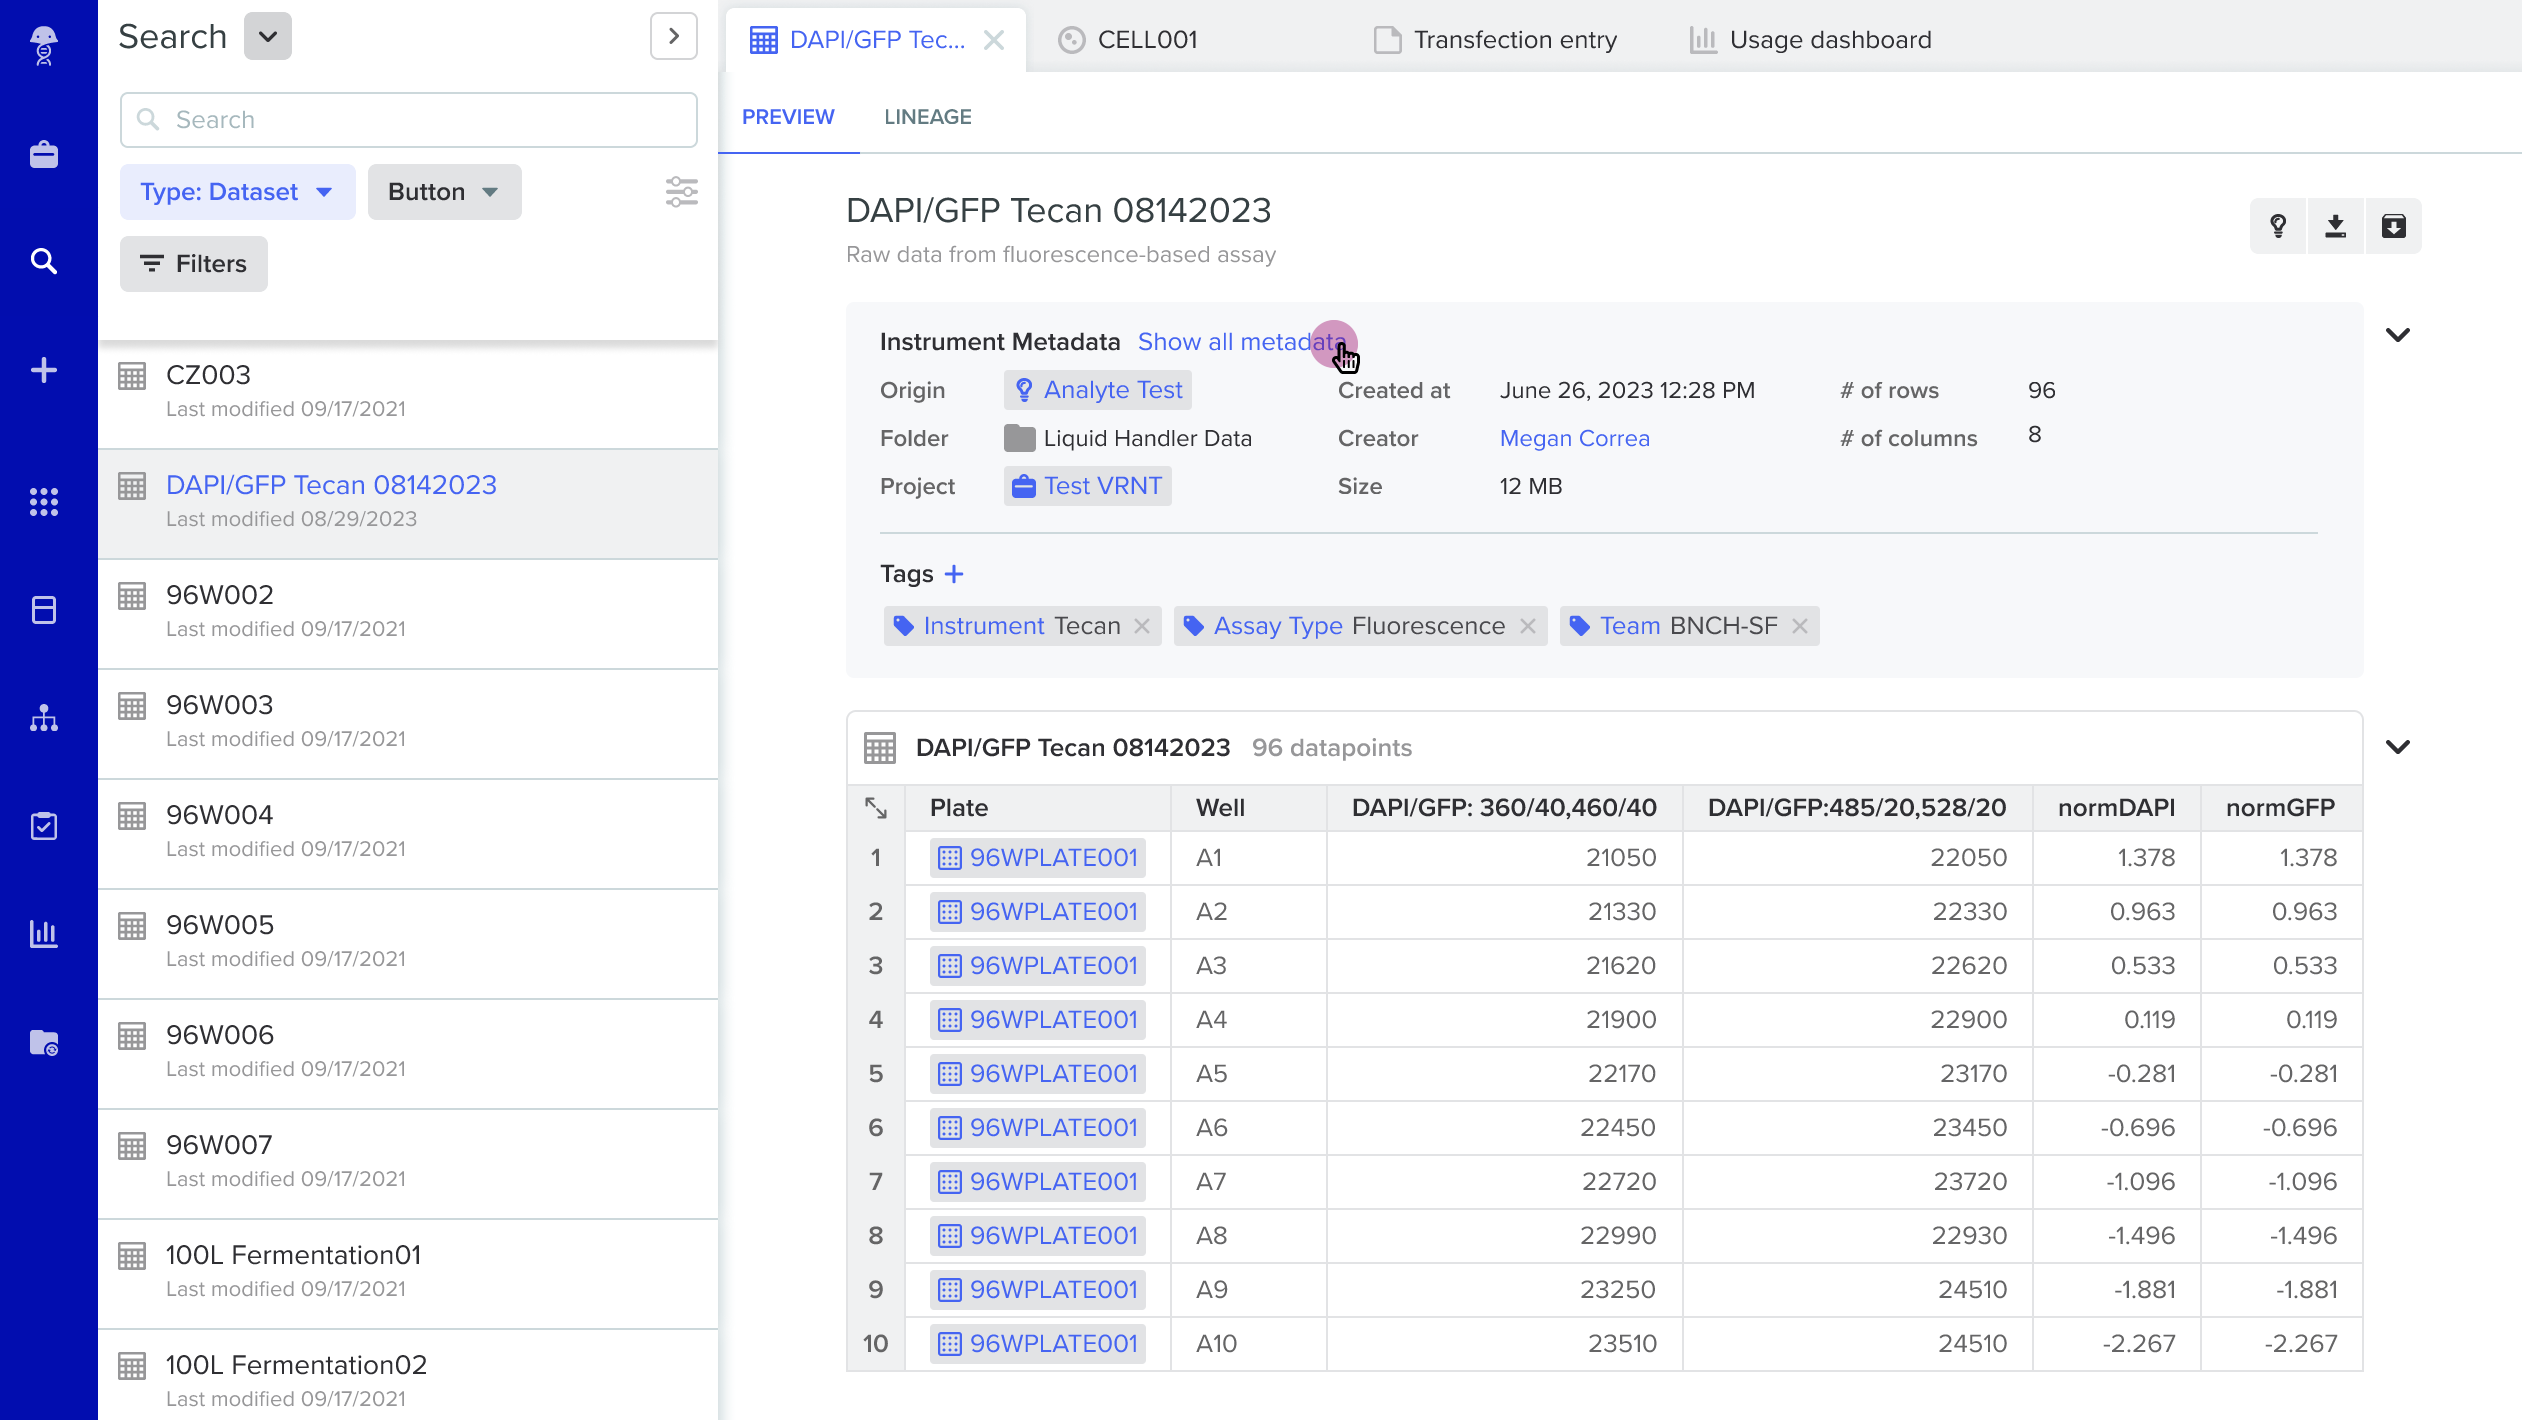Open the Search mode dropdown arrow
The width and height of the screenshot is (2522, 1420).
coord(268,37)
